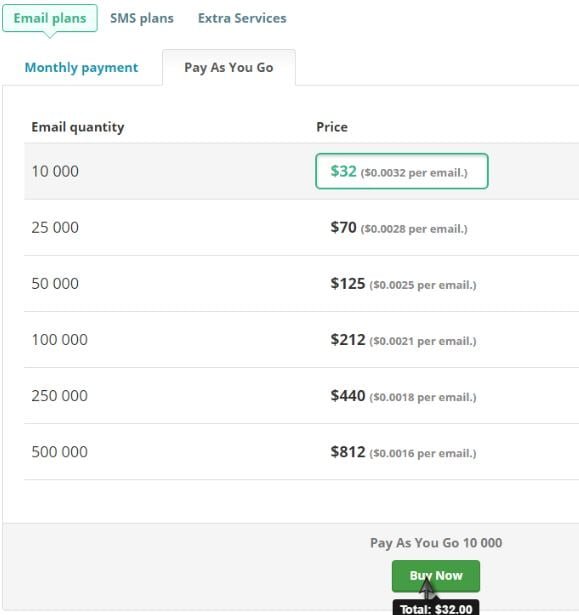This screenshot has width=579, height=615.
Task: Click the 25 000 email quantity row
Action: click(301, 227)
